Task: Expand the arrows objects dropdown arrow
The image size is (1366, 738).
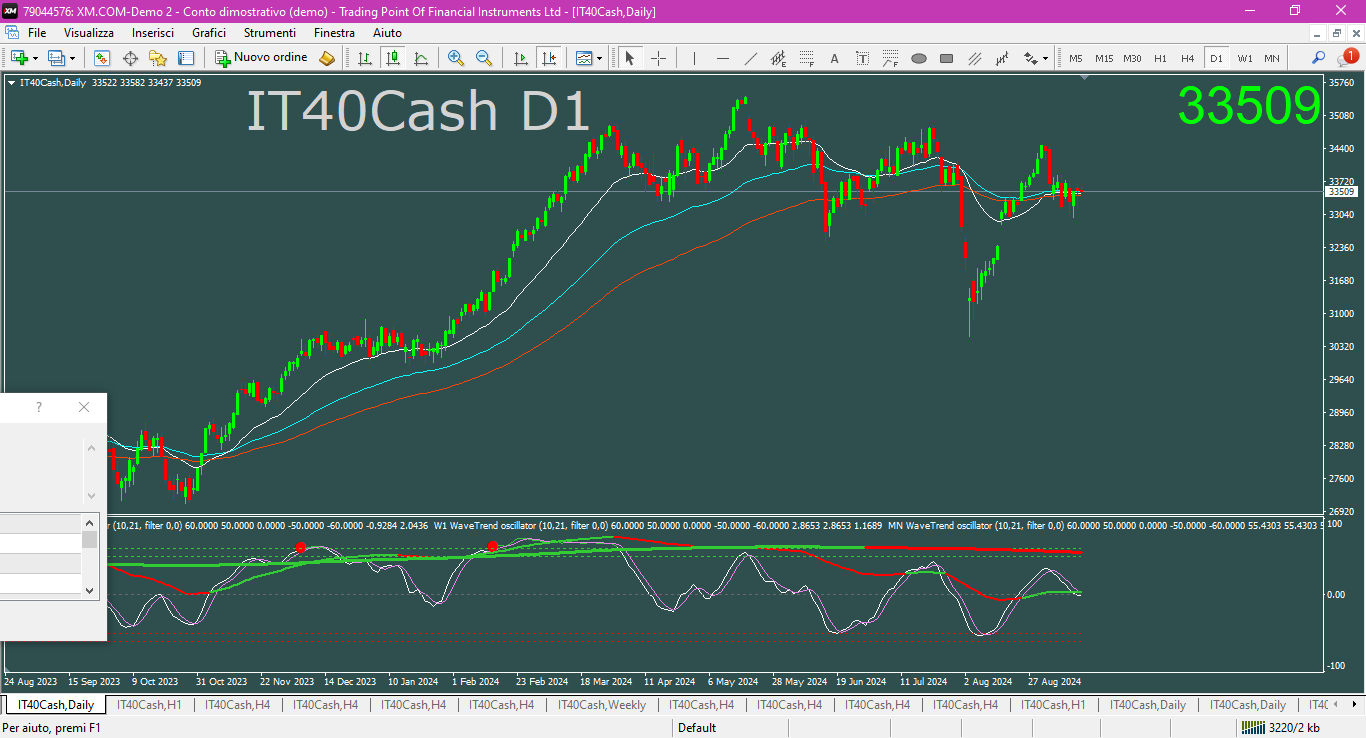Action: click(x=1046, y=58)
